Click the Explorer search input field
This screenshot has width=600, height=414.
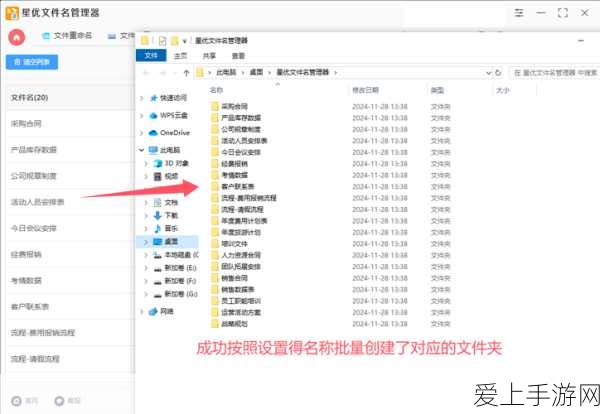(554, 73)
